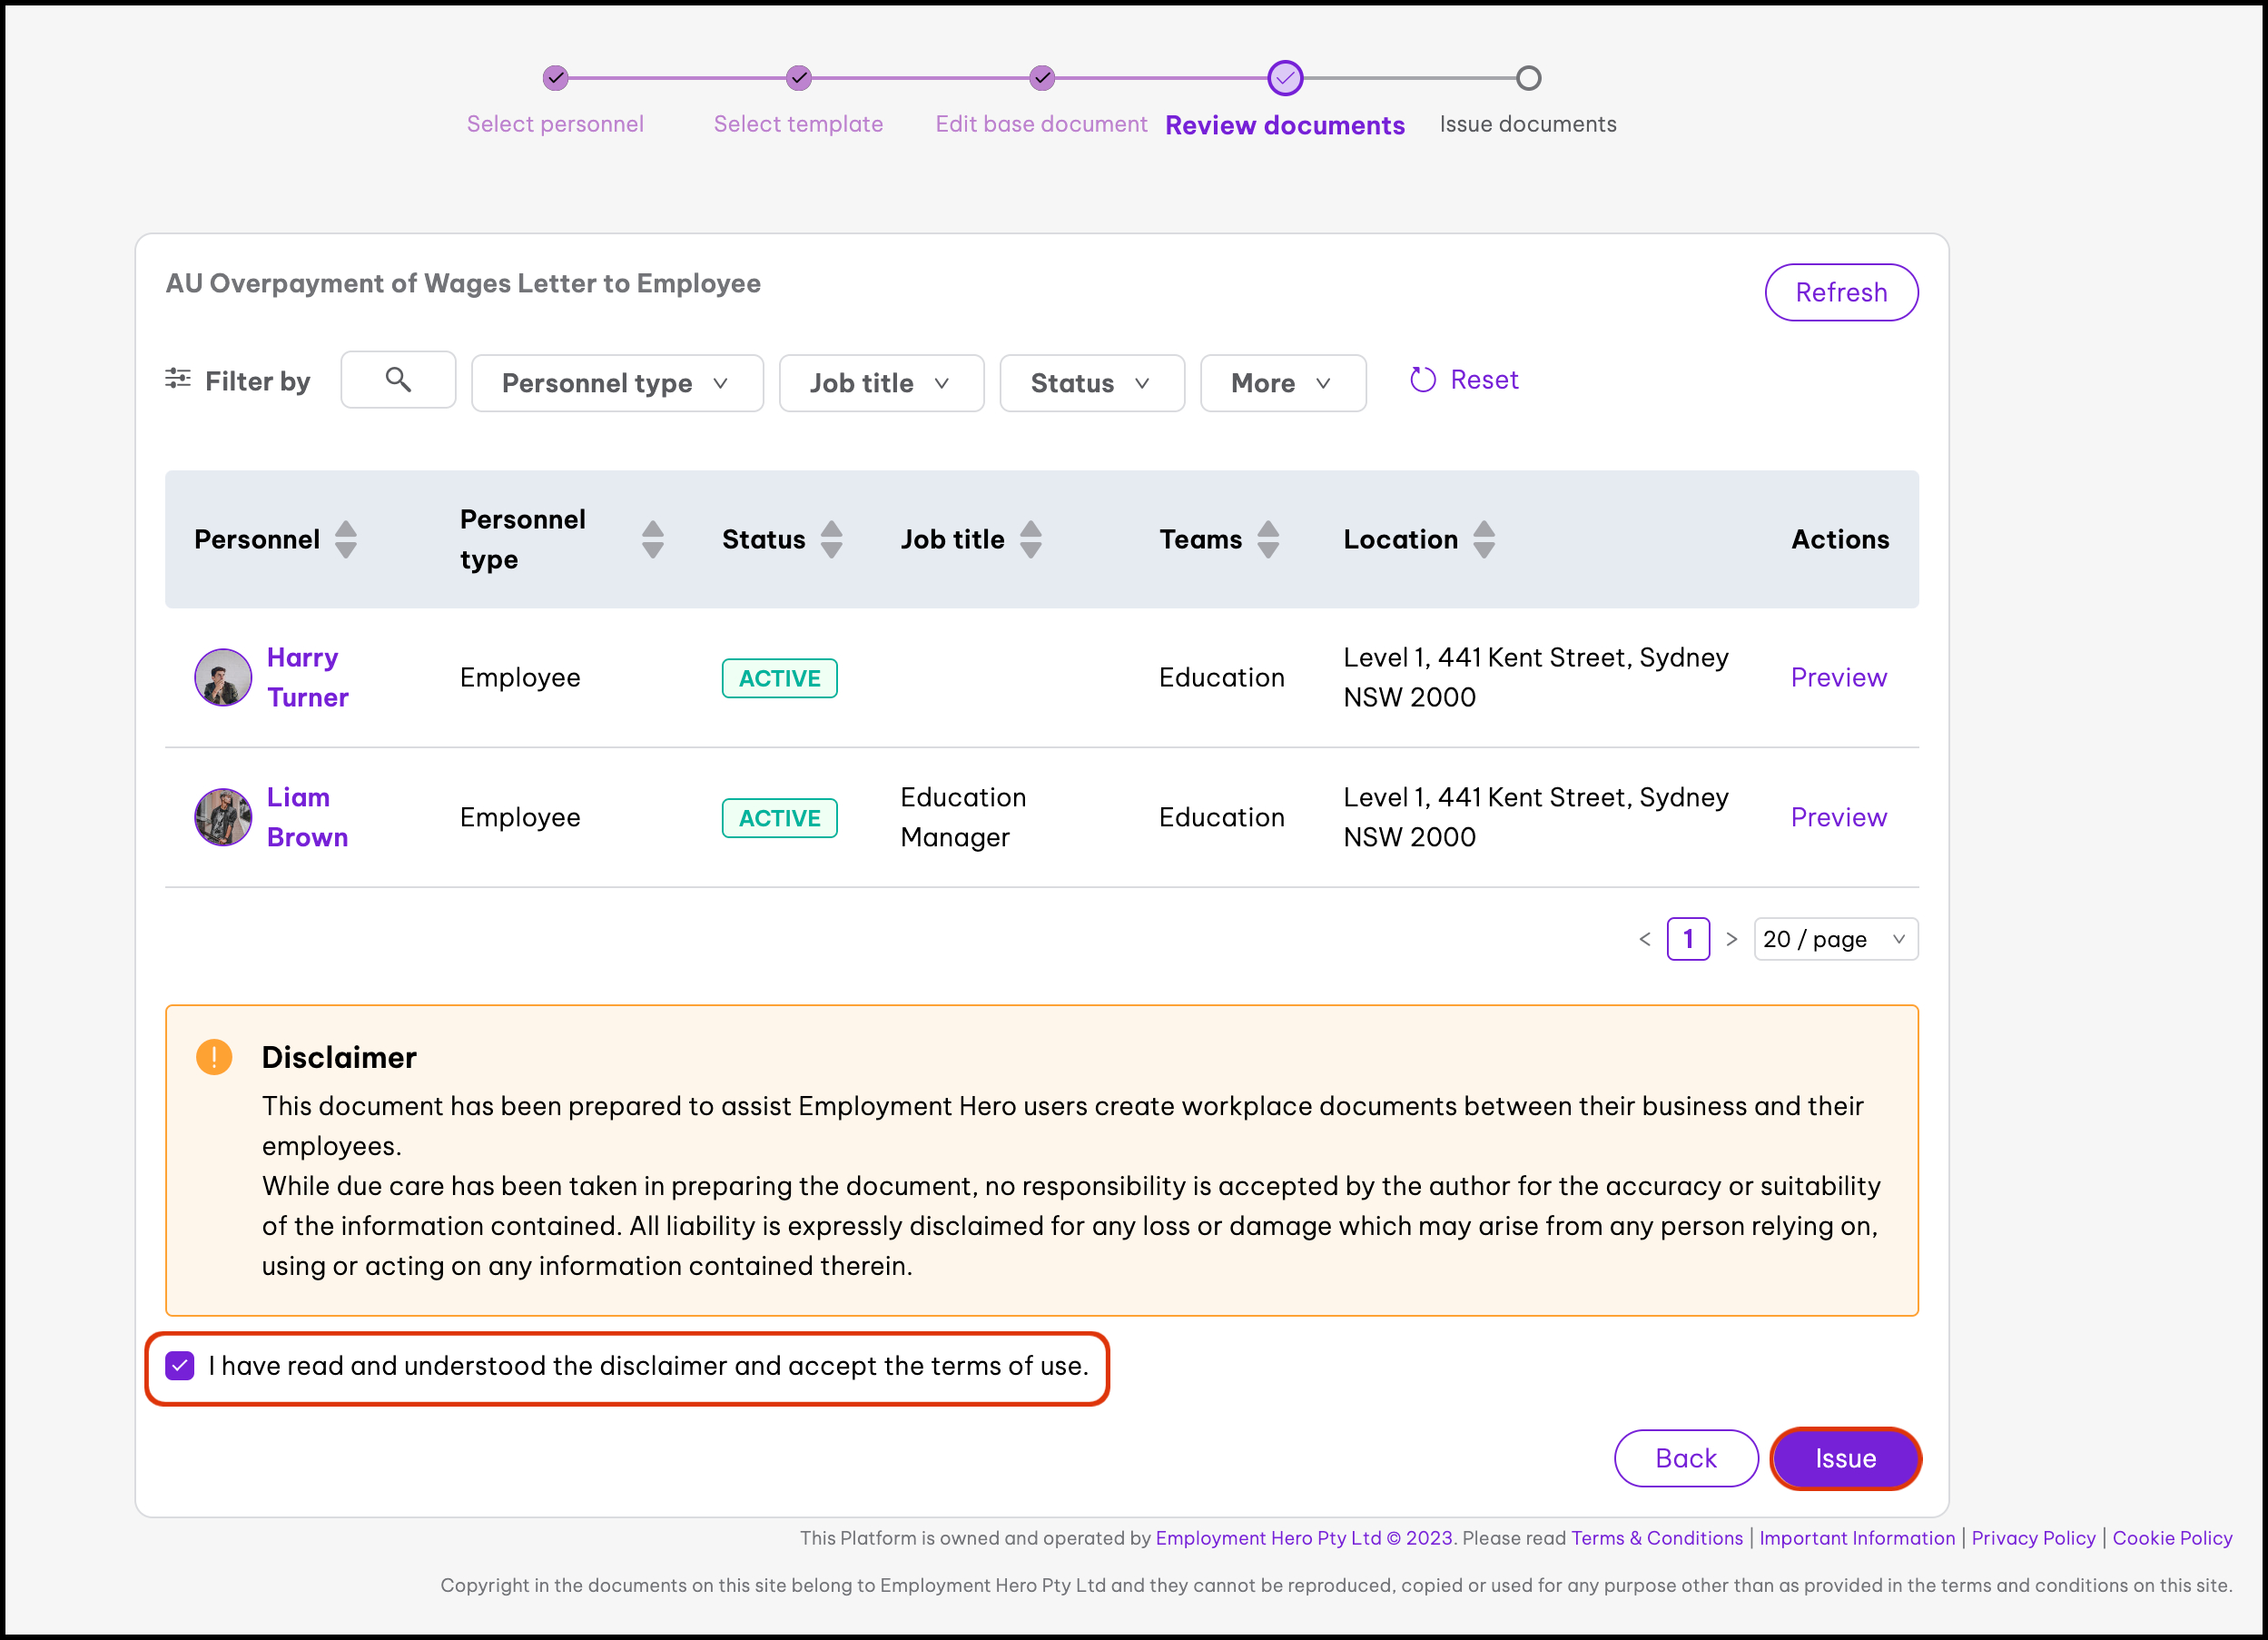Click the Reset circular arrow icon
Screen dimensions: 2268x1640
[1422, 380]
